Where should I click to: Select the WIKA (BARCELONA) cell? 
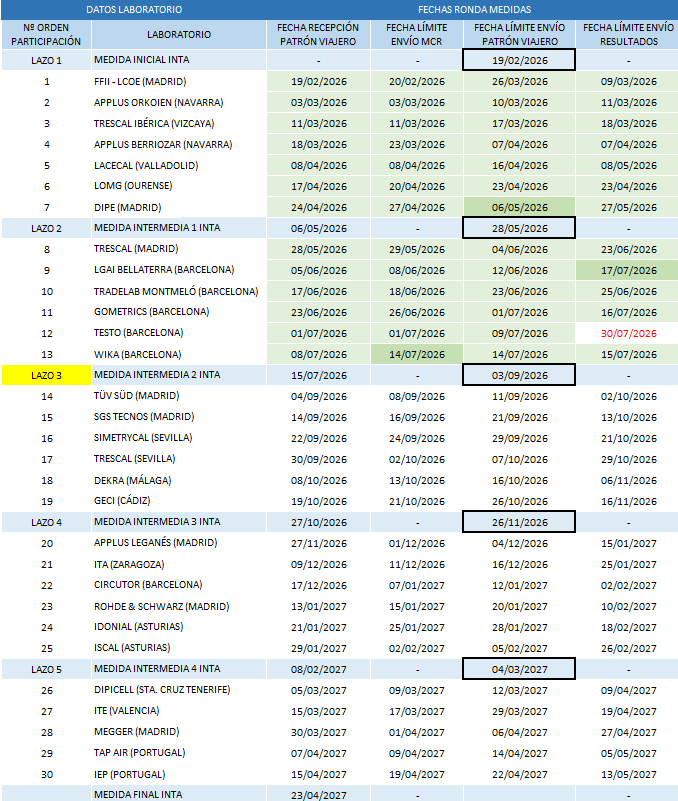179,354
